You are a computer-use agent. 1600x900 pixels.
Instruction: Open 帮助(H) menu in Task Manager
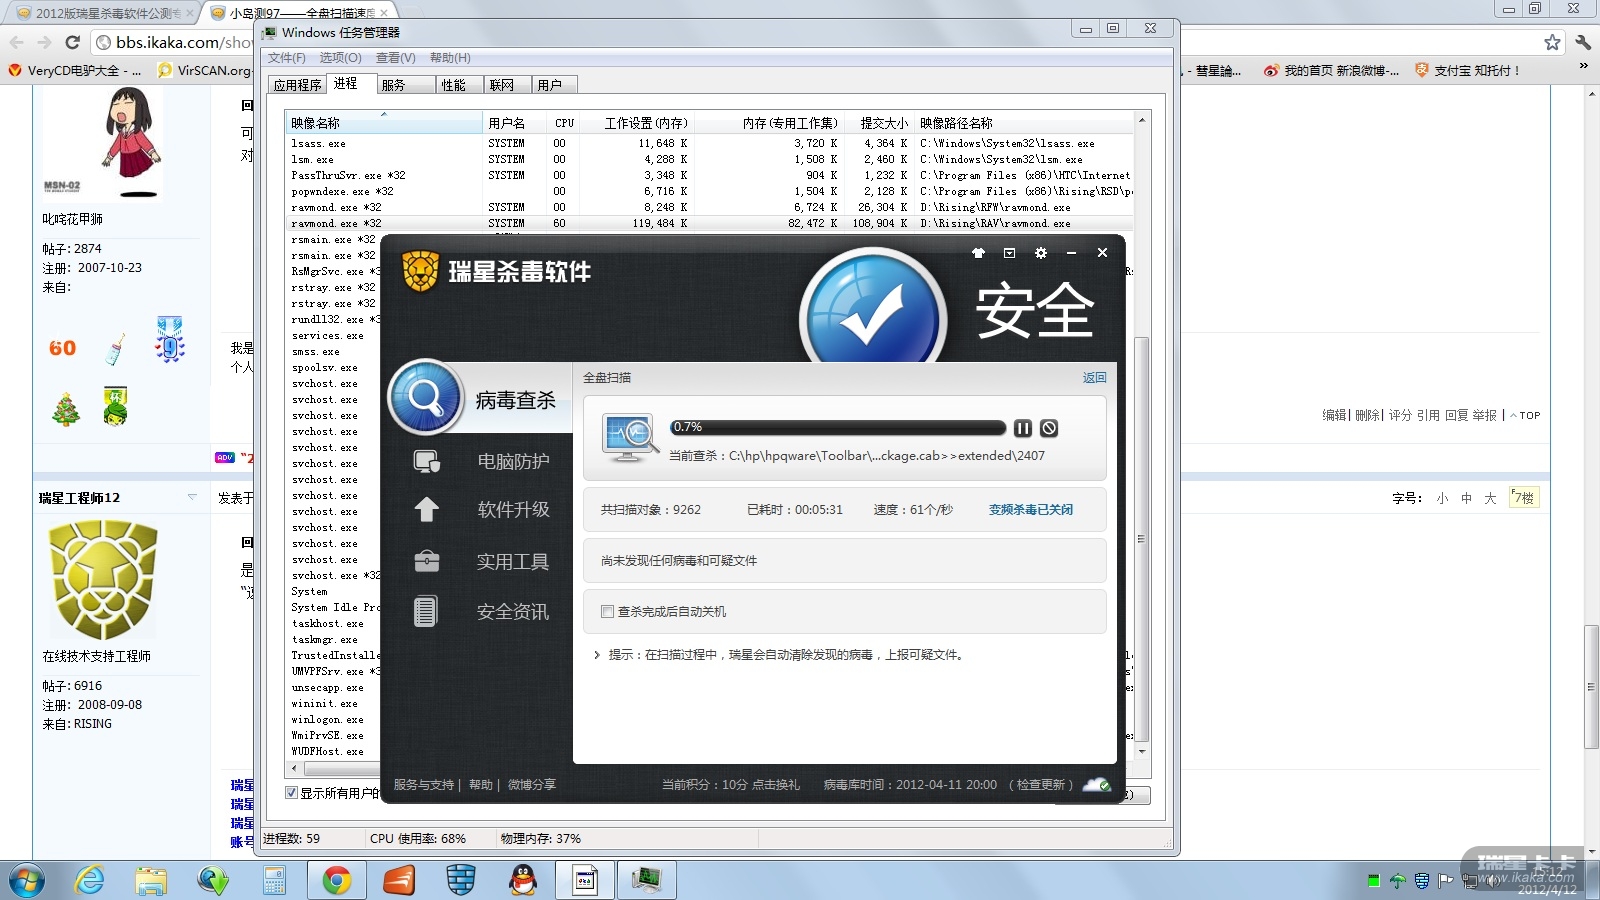point(450,58)
